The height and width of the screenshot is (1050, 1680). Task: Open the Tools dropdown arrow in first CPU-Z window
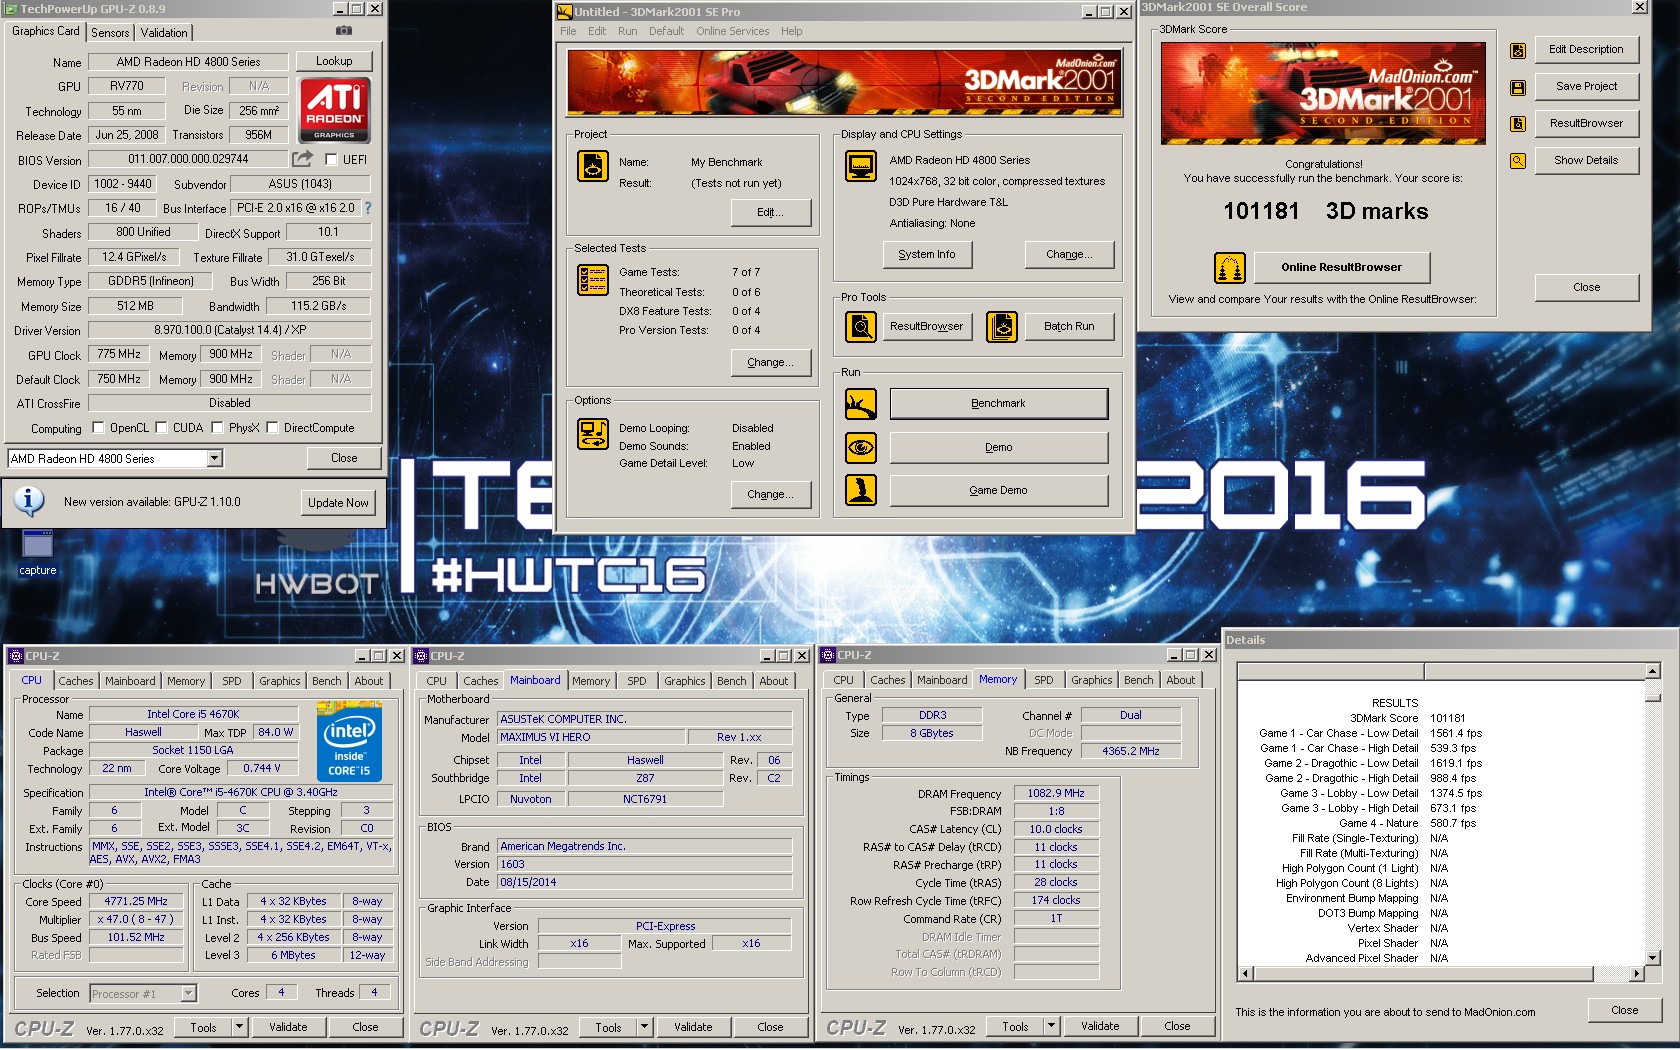(x=239, y=1027)
